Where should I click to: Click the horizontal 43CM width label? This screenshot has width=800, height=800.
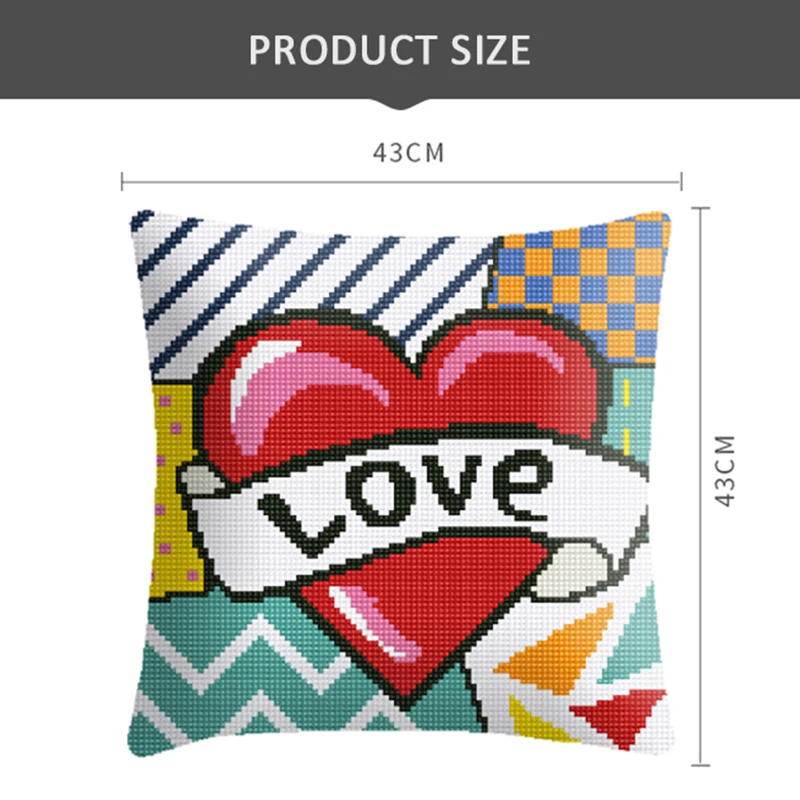(x=409, y=153)
